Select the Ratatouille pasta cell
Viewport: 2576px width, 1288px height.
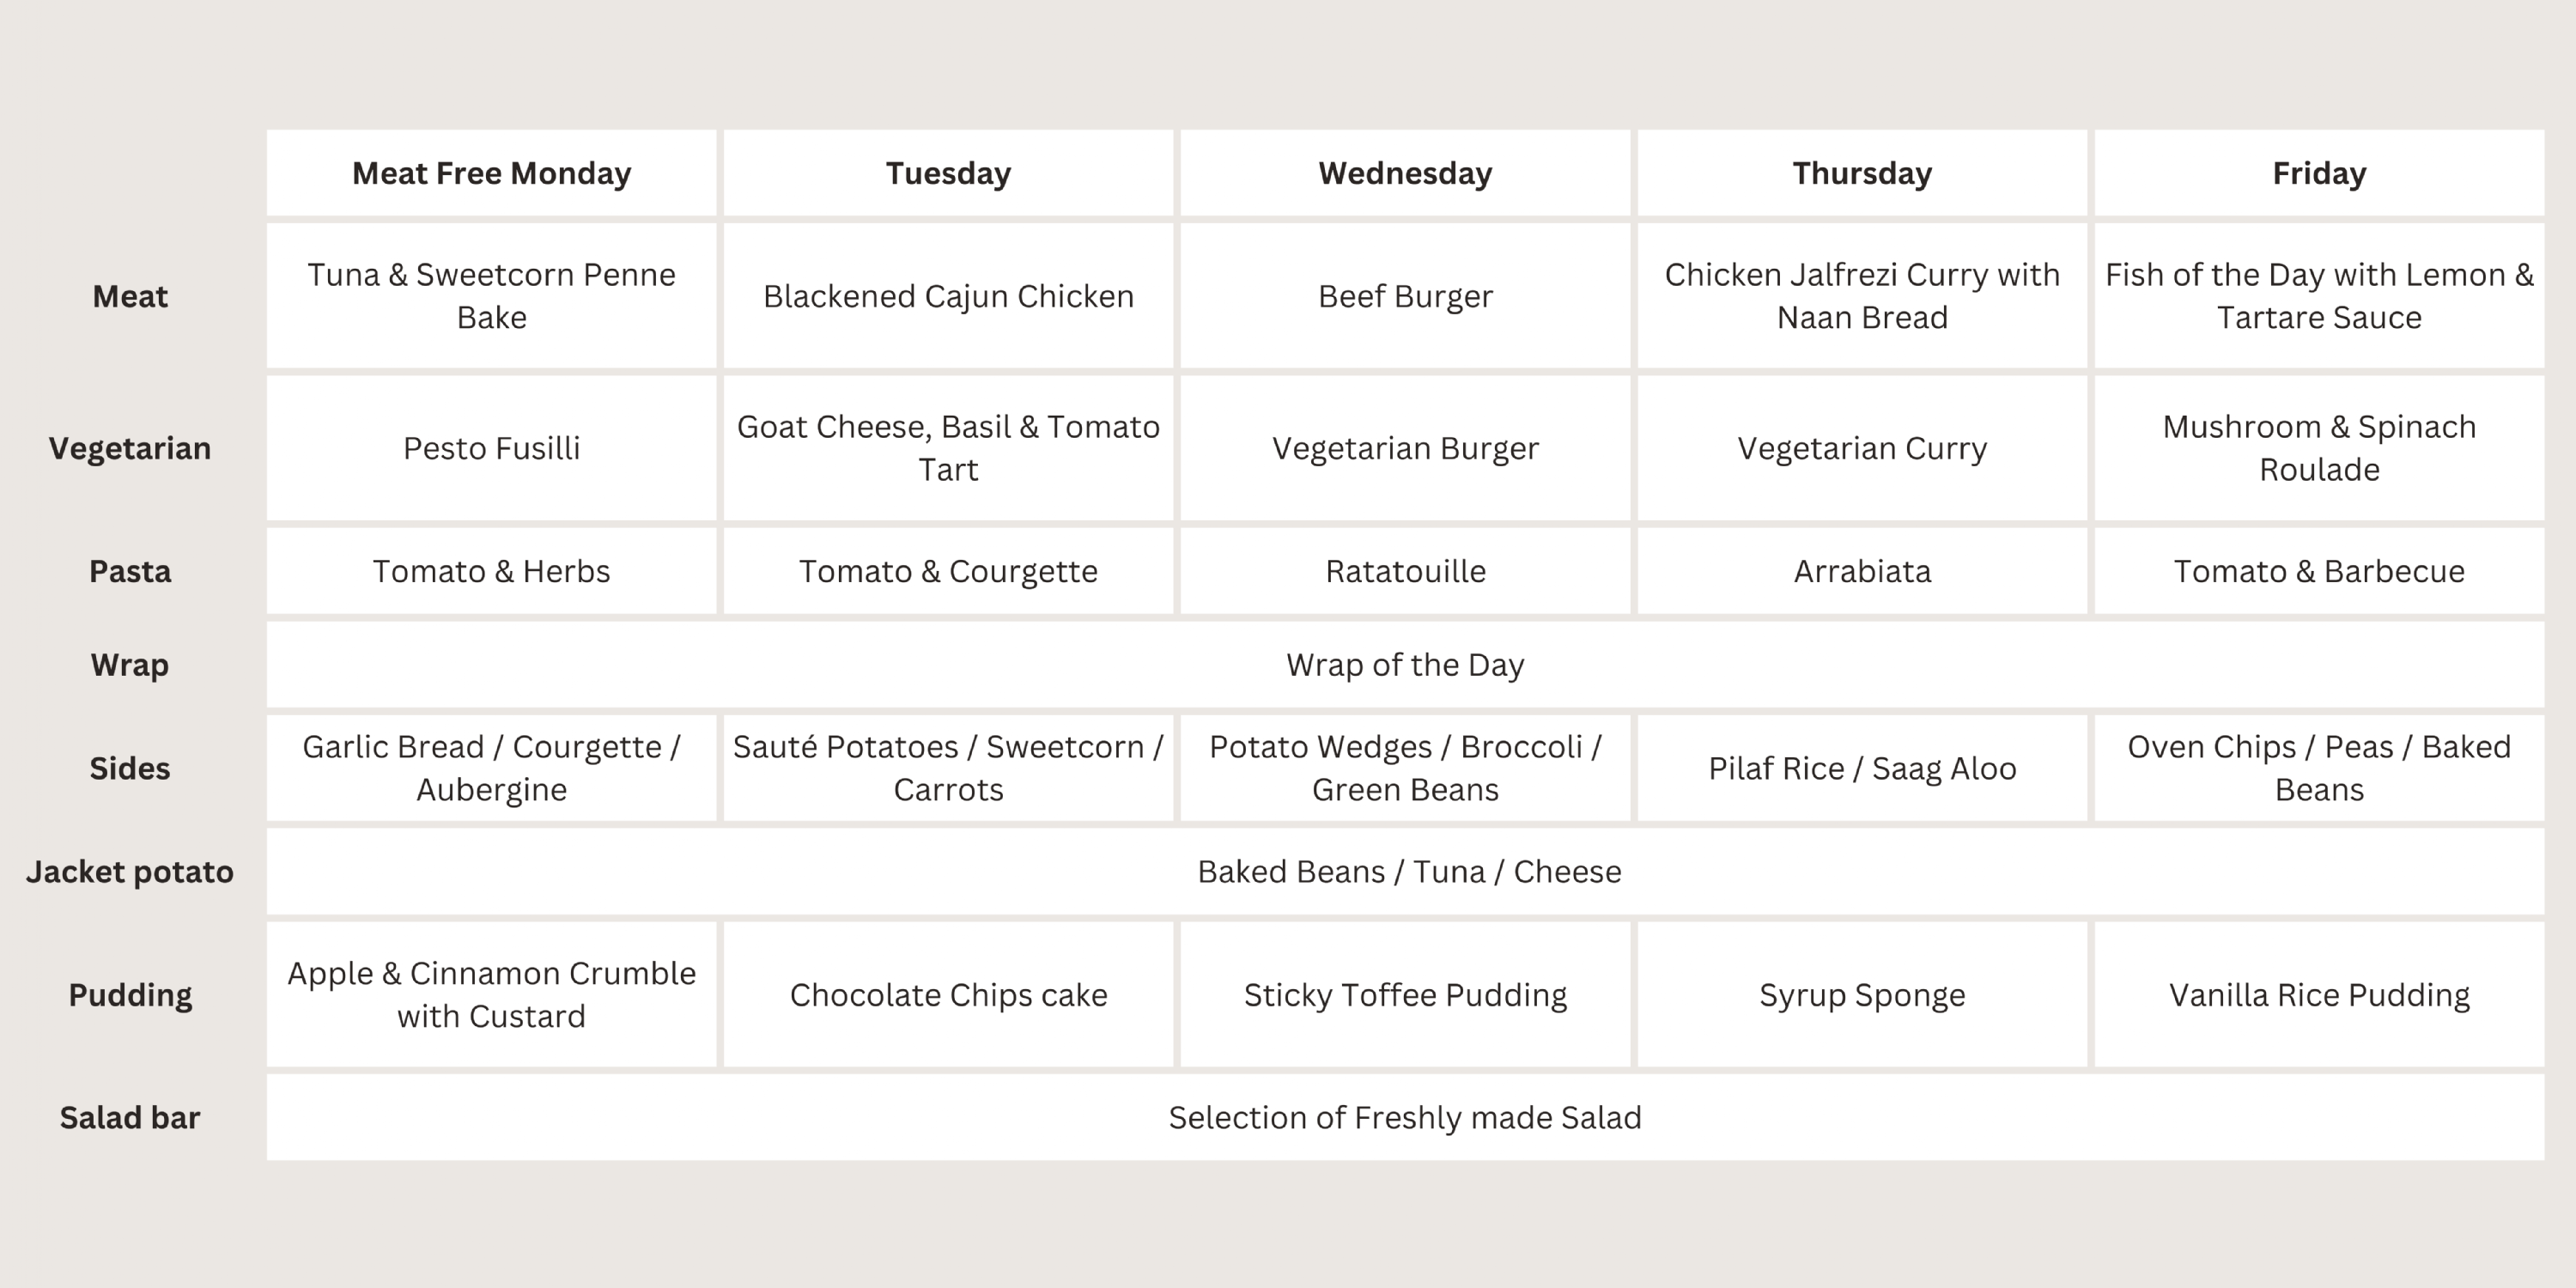(1405, 571)
